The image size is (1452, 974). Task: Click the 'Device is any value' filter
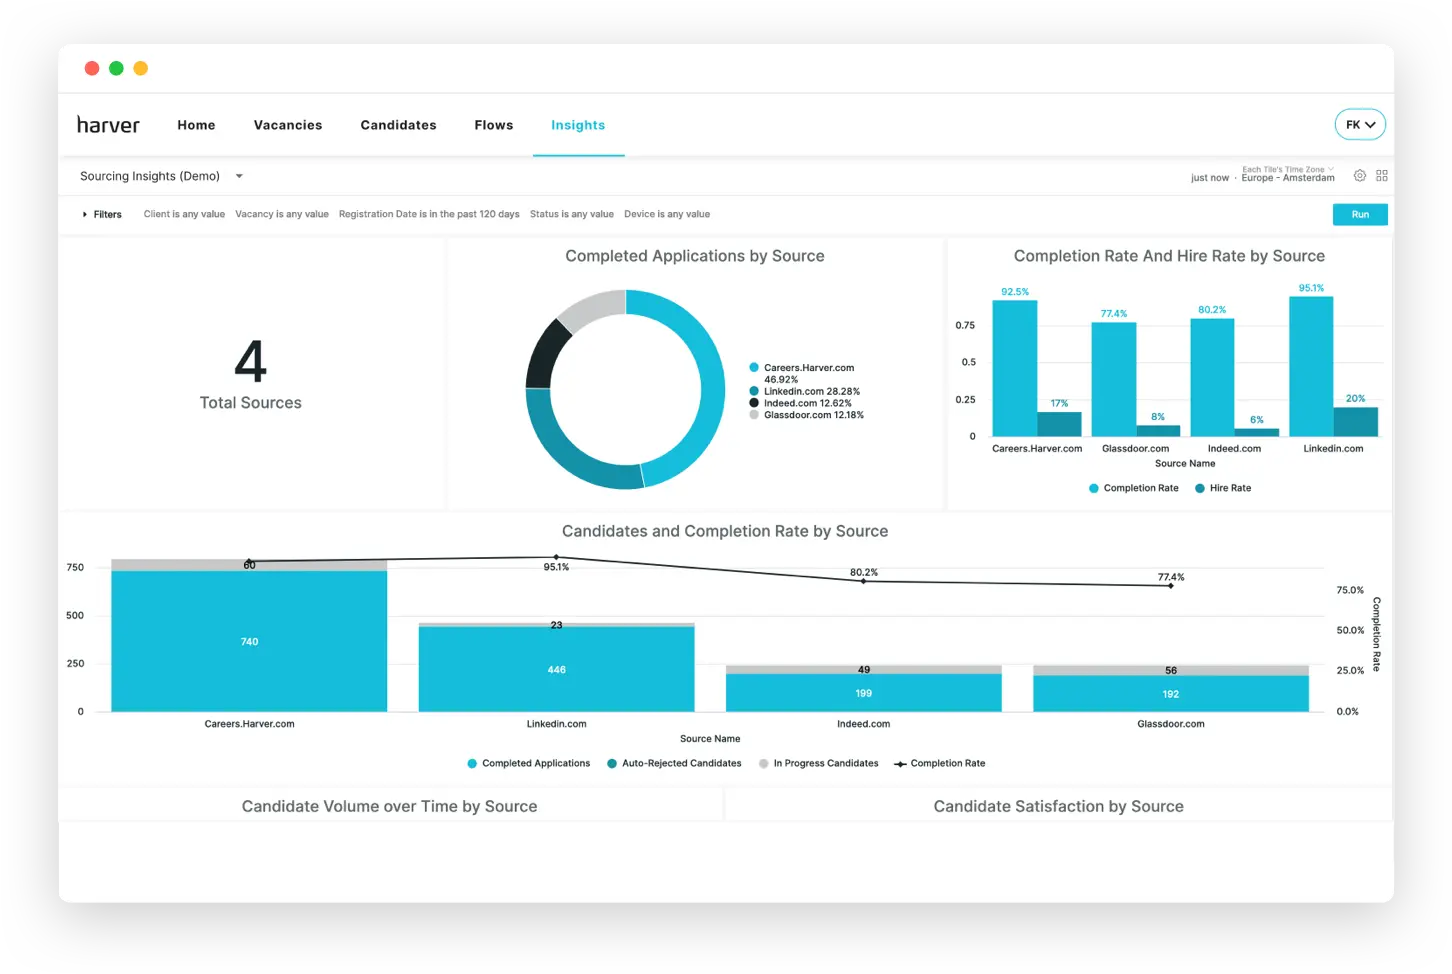point(667,214)
